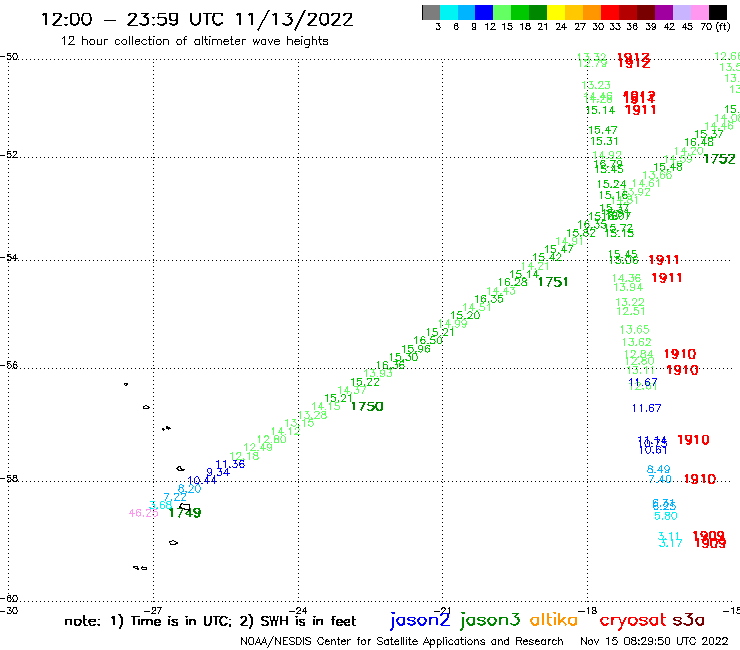The image size is (740, 650).
Task: Click the purple swatch in the legend
Action: pos(664,12)
